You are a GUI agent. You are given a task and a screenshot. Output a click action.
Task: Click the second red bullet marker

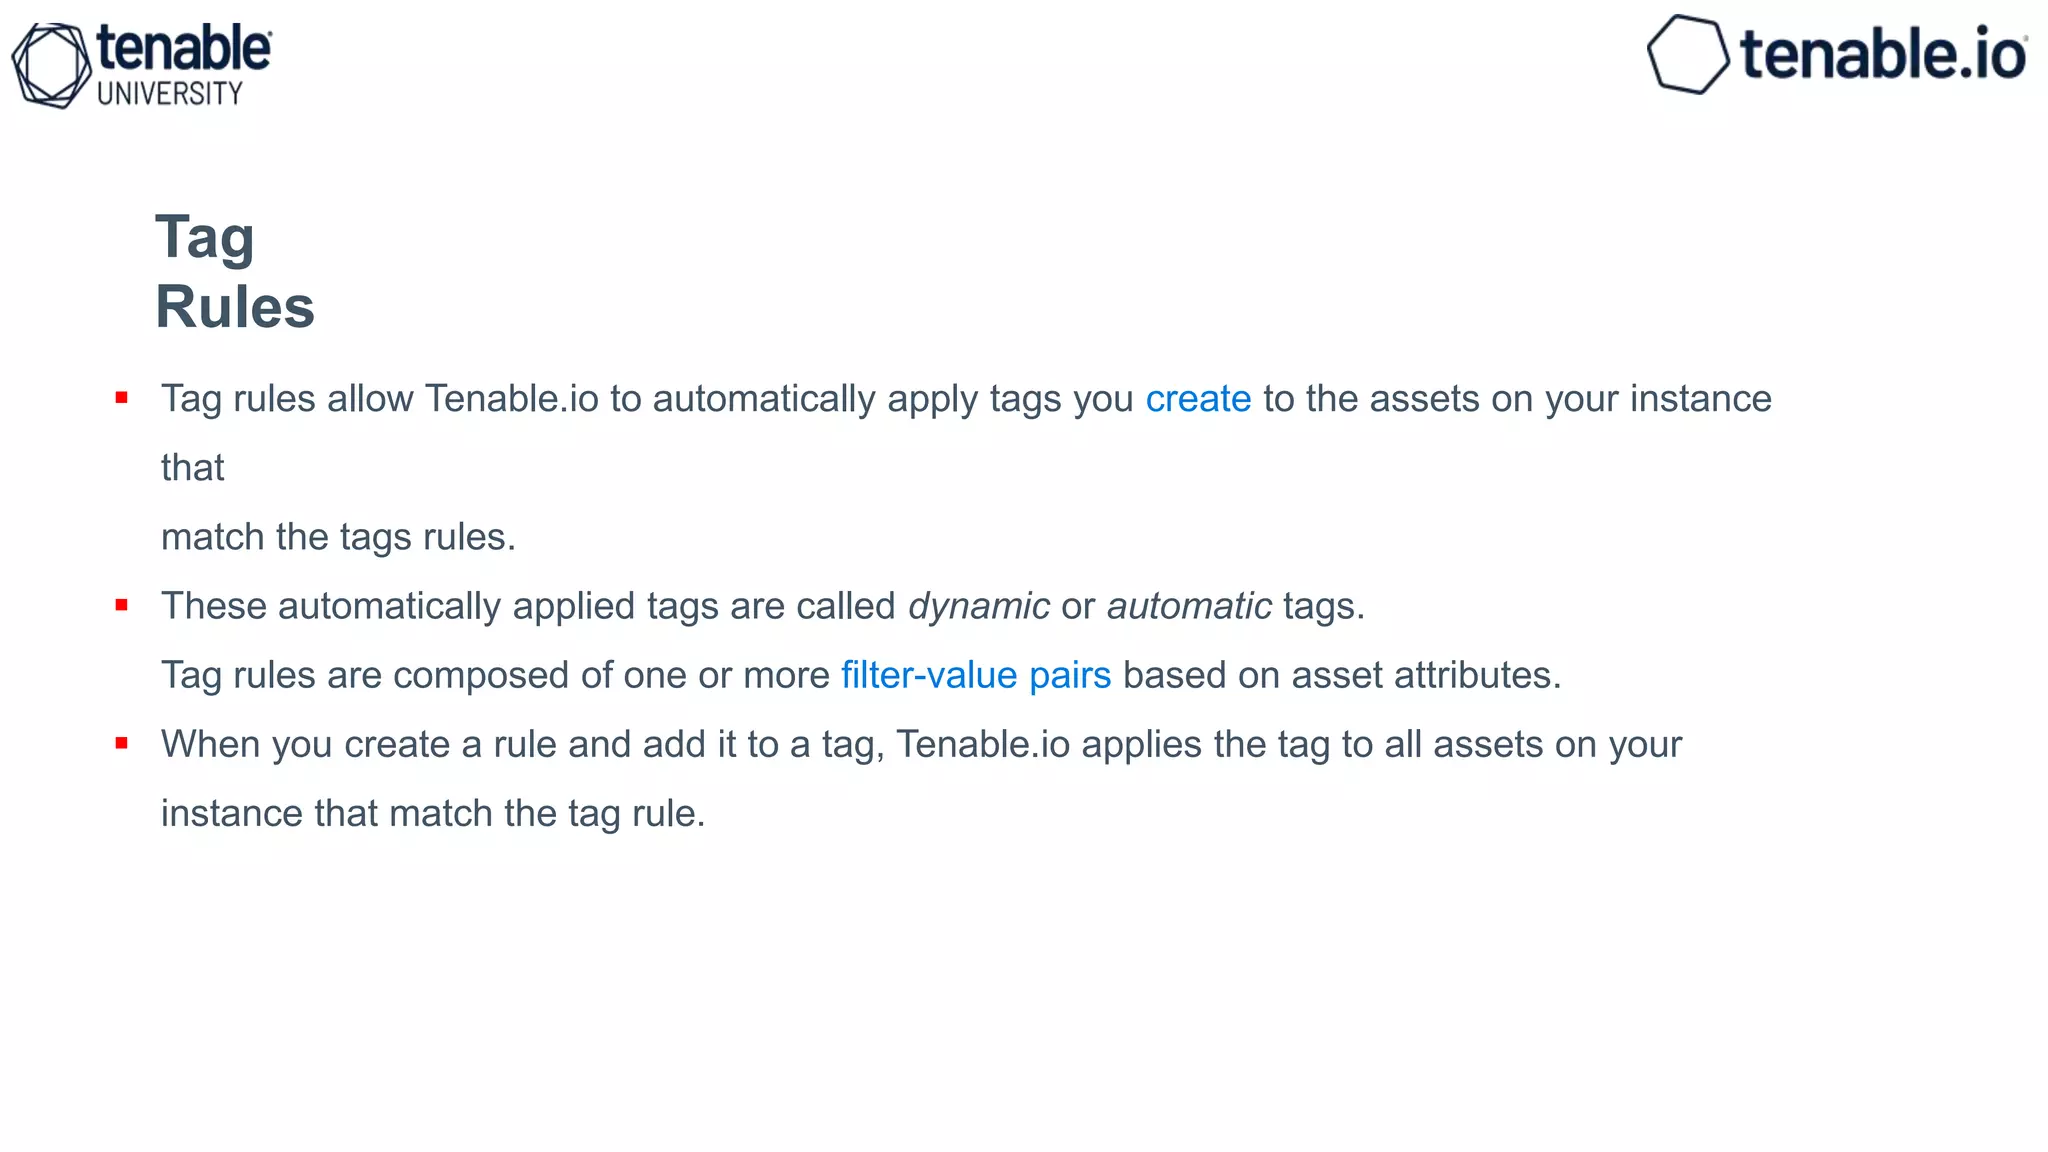click(122, 605)
